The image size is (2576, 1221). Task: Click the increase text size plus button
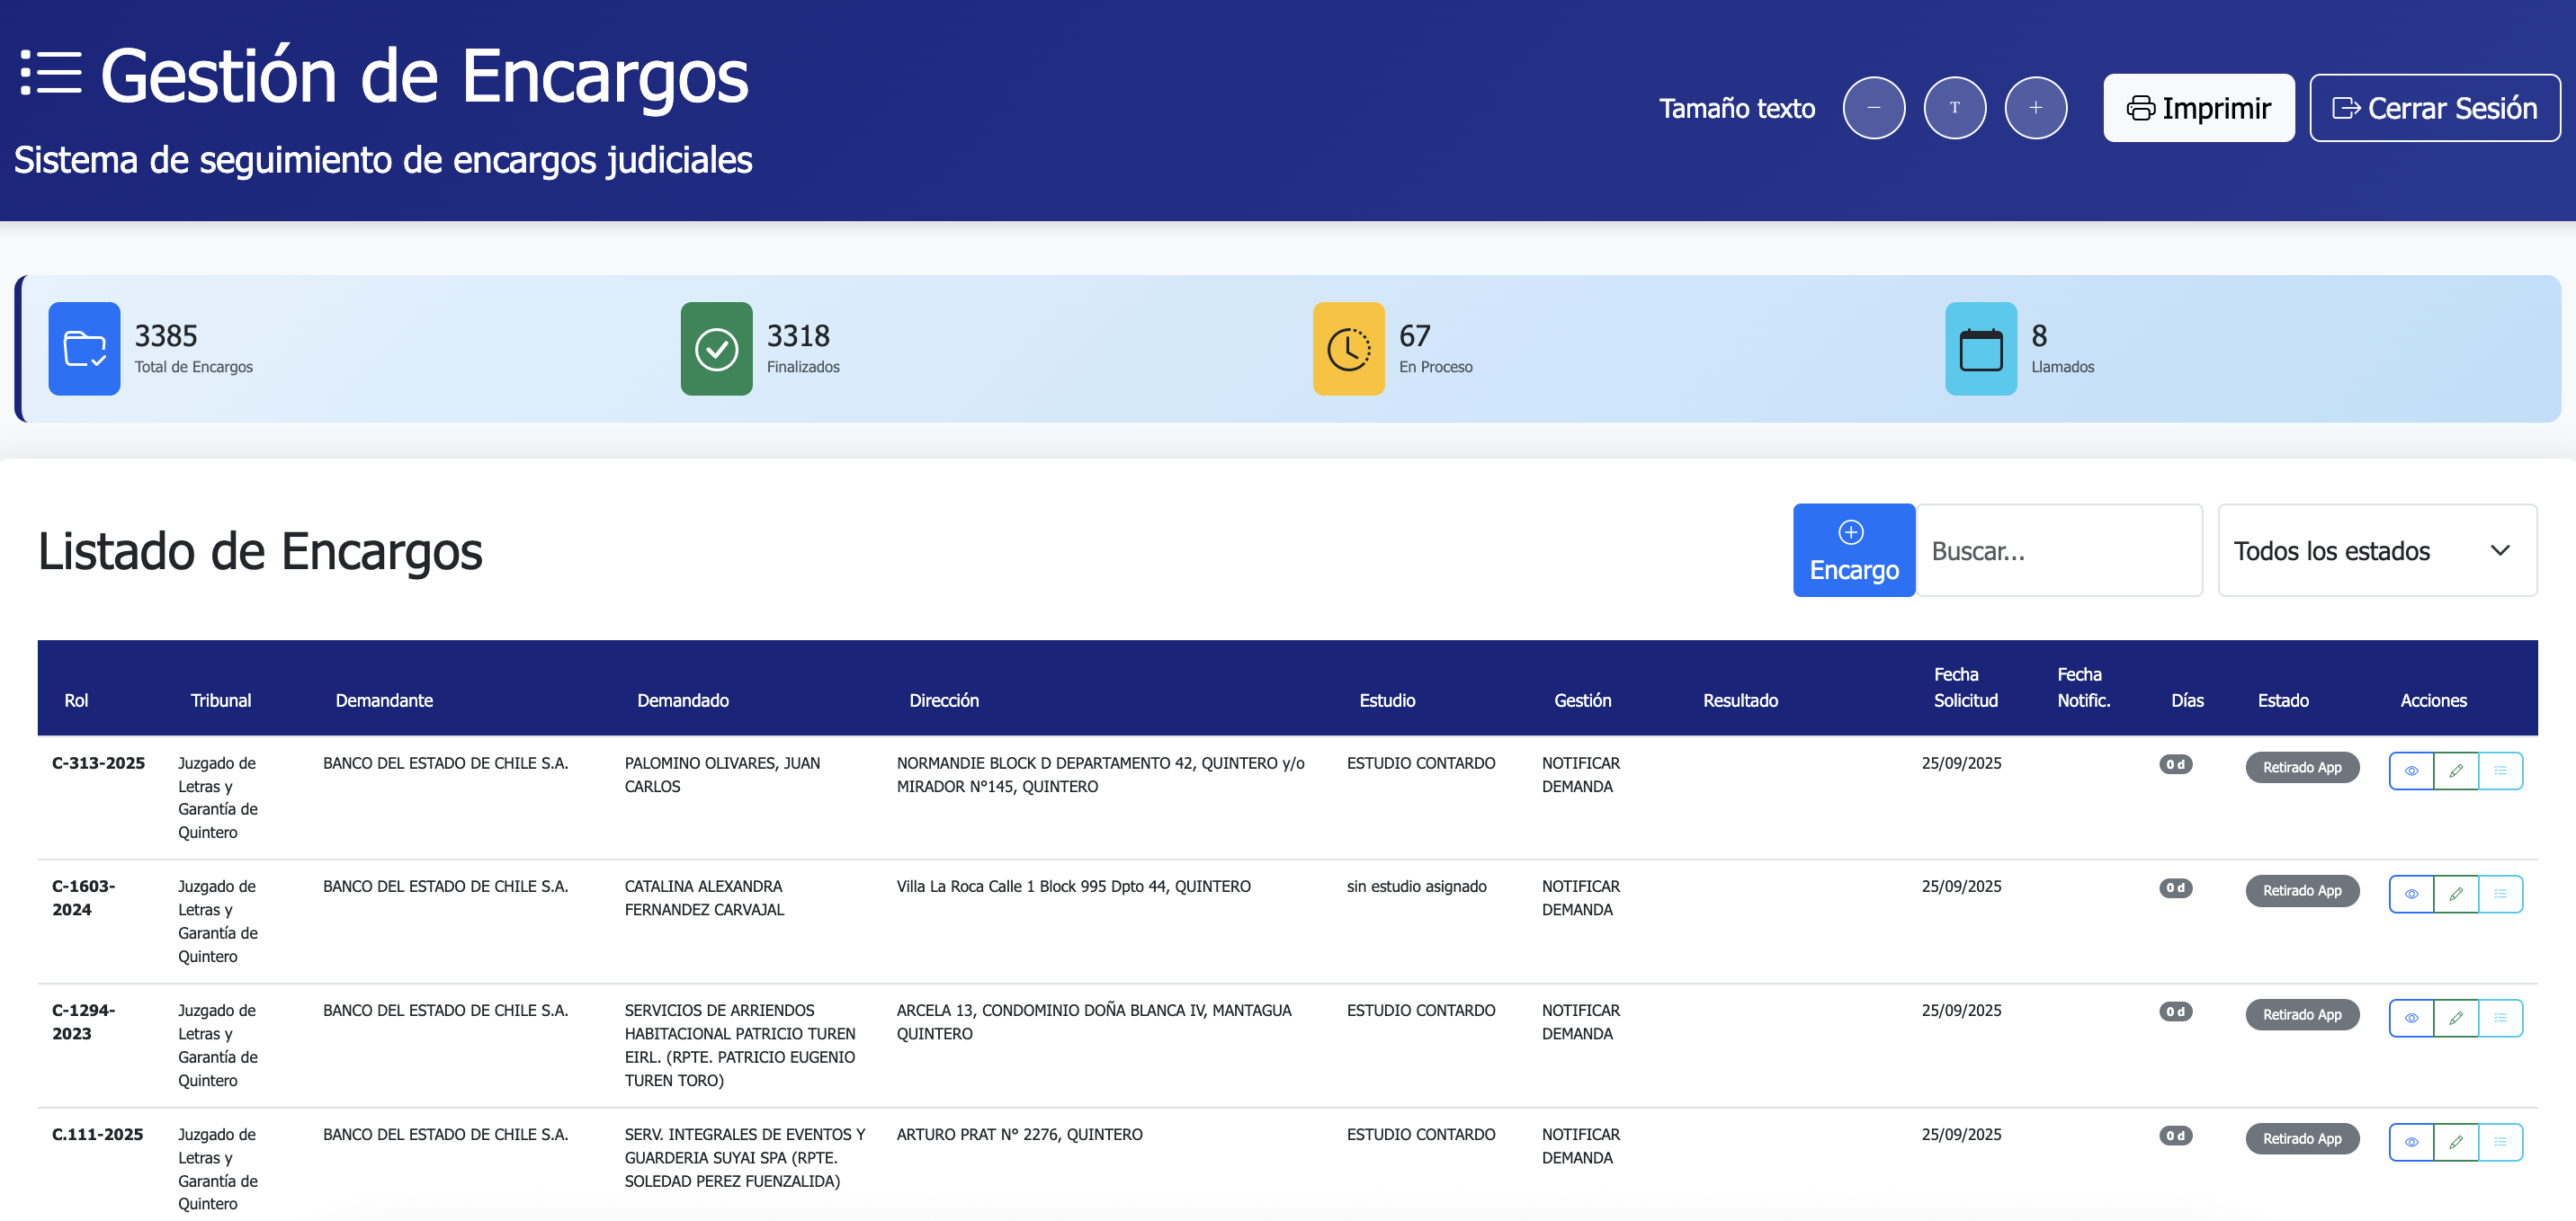coord(2035,108)
